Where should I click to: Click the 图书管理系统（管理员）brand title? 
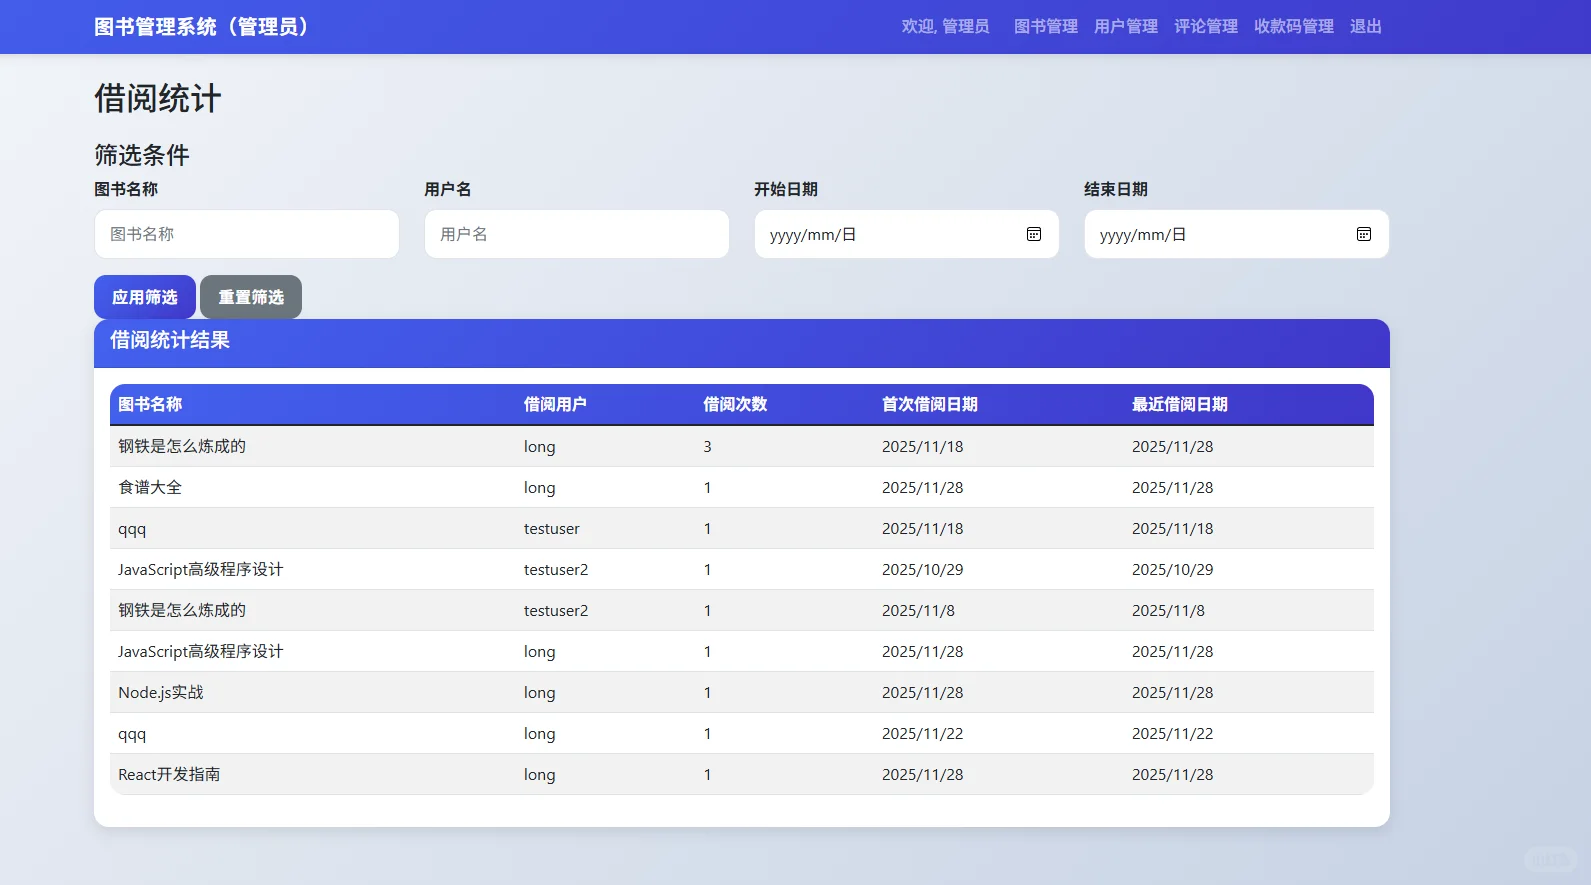tap(201, 27)
